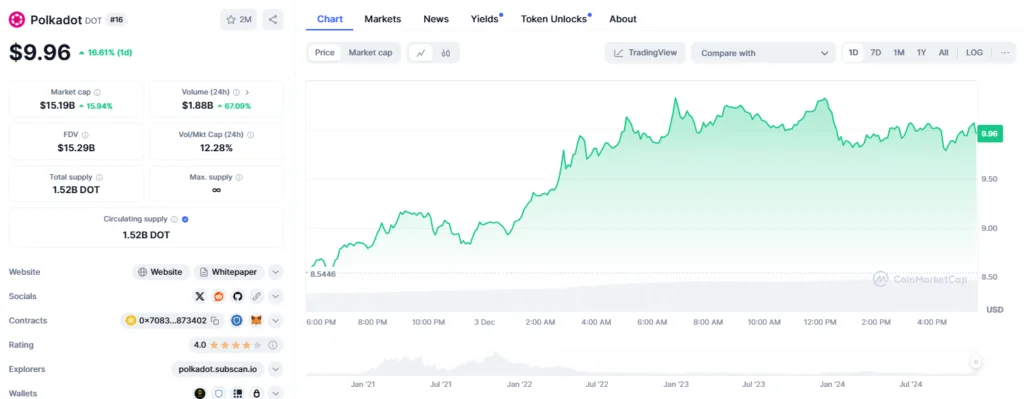
Task: Open info tooltip next to Total supply
Action: pyautogui.click(x=99, y=177)
